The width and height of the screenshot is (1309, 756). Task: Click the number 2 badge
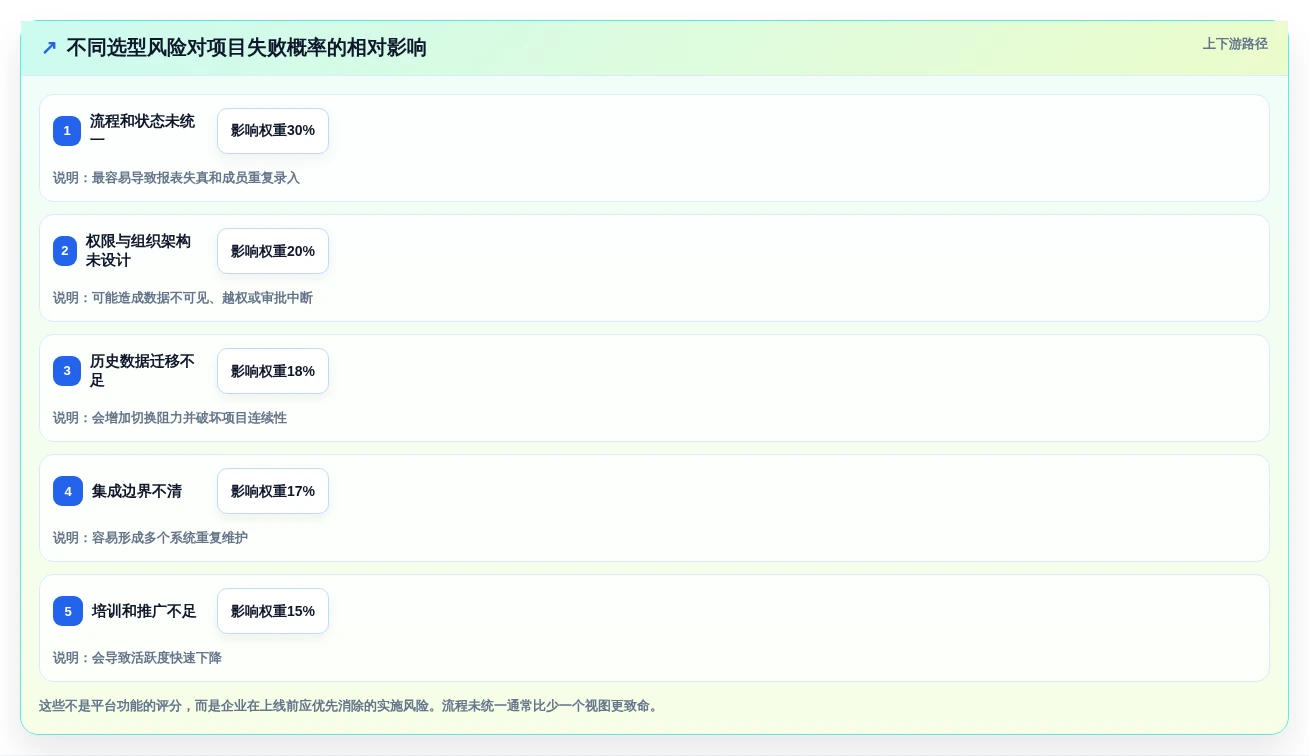coord(65,251)
